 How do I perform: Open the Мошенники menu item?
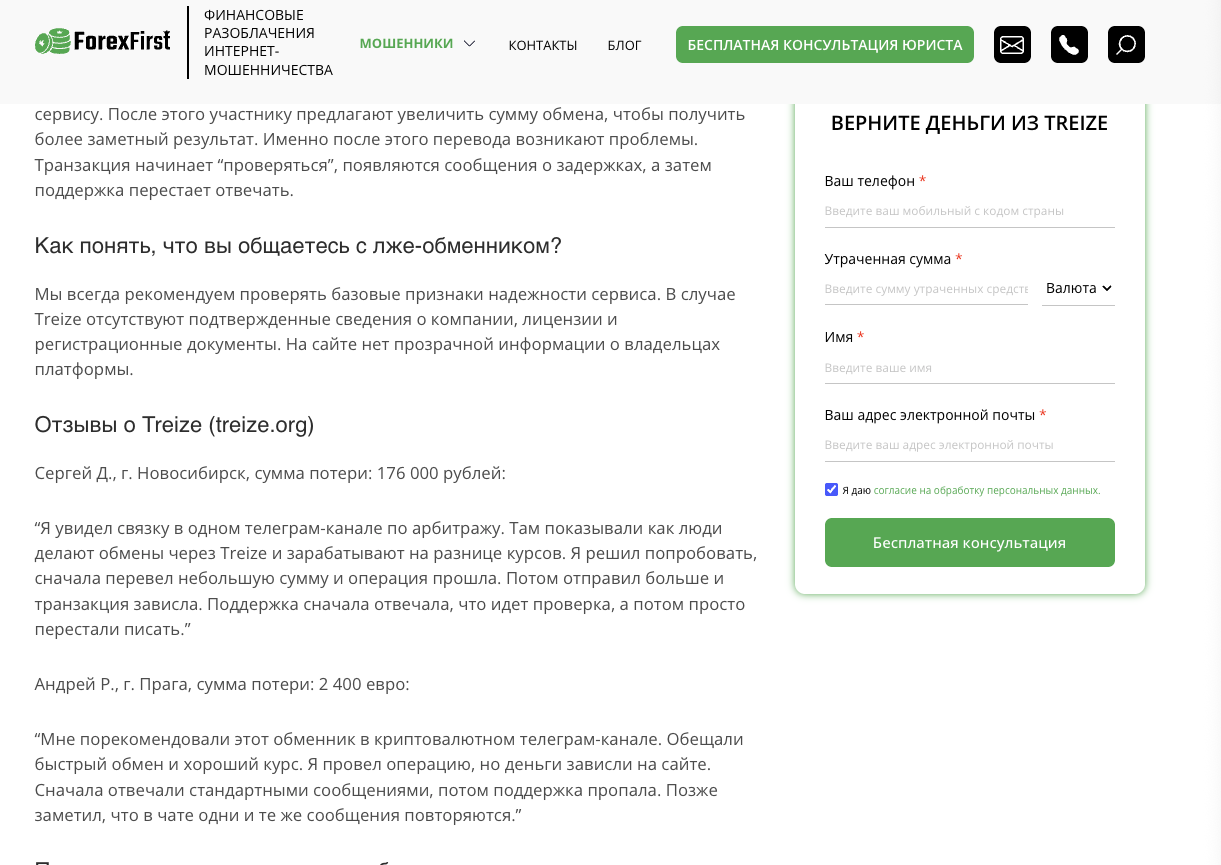pyautogui.click(x=406, y=44)
